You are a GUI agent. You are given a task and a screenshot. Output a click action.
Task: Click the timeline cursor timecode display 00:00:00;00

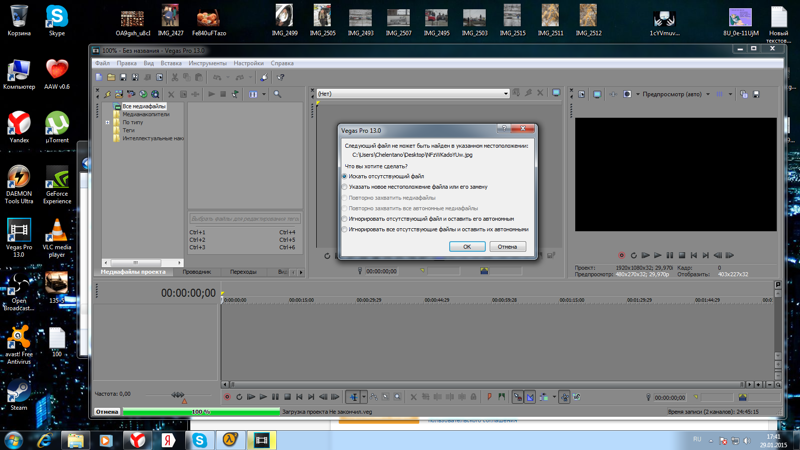(188, 293)
